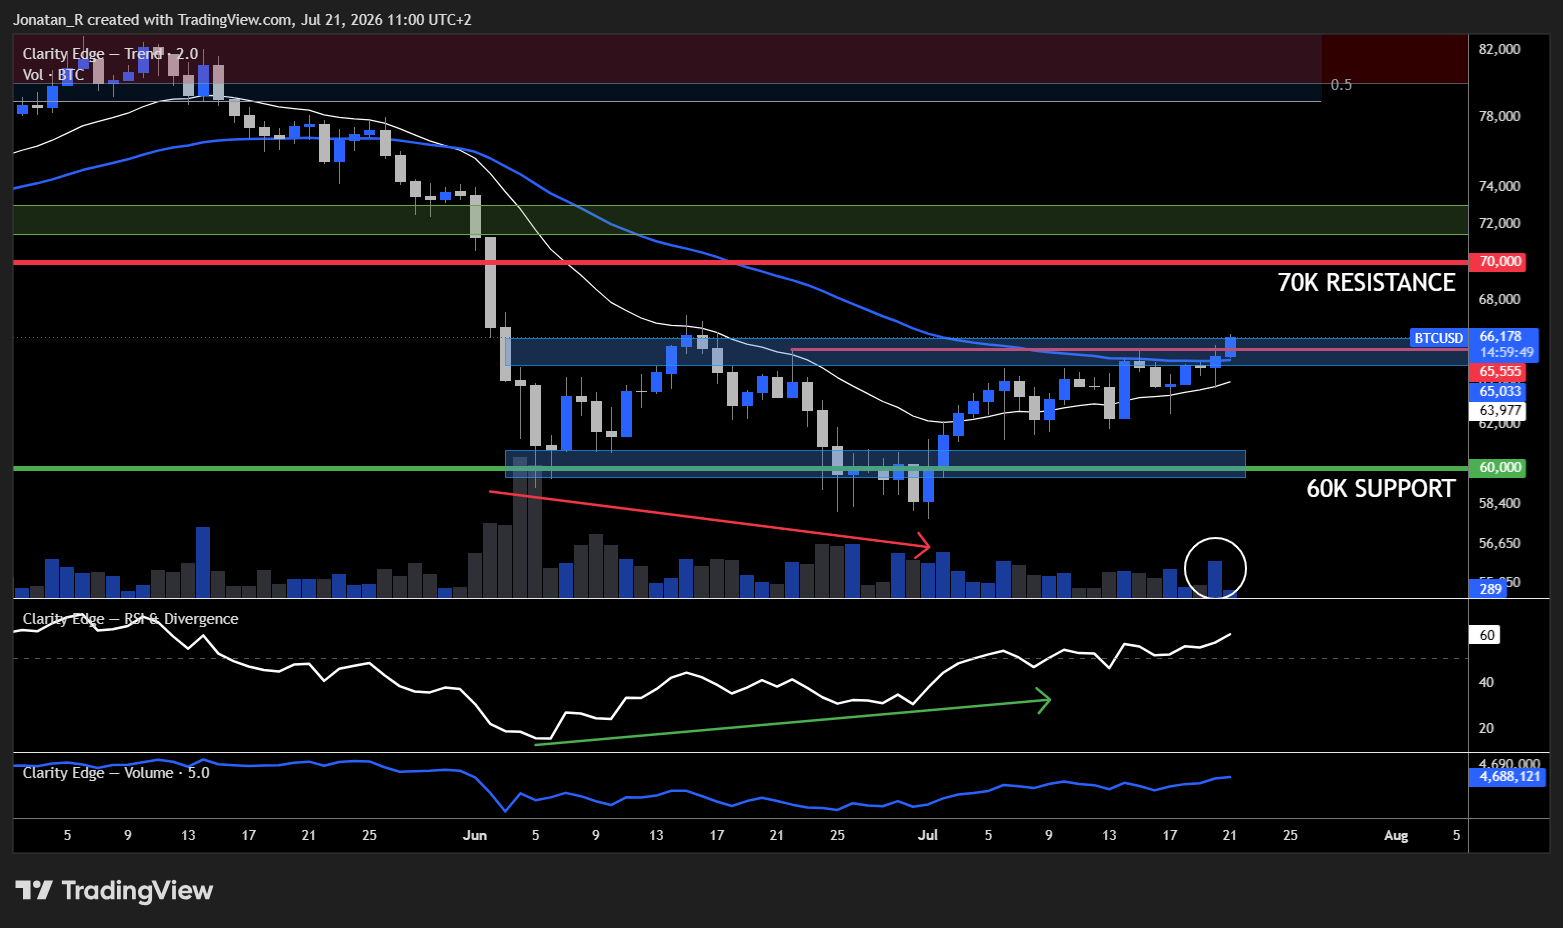This screenshot has height=928, width=1563.
Task: Click the red 70,000 price label
Action: click(x=1500, y=262)
